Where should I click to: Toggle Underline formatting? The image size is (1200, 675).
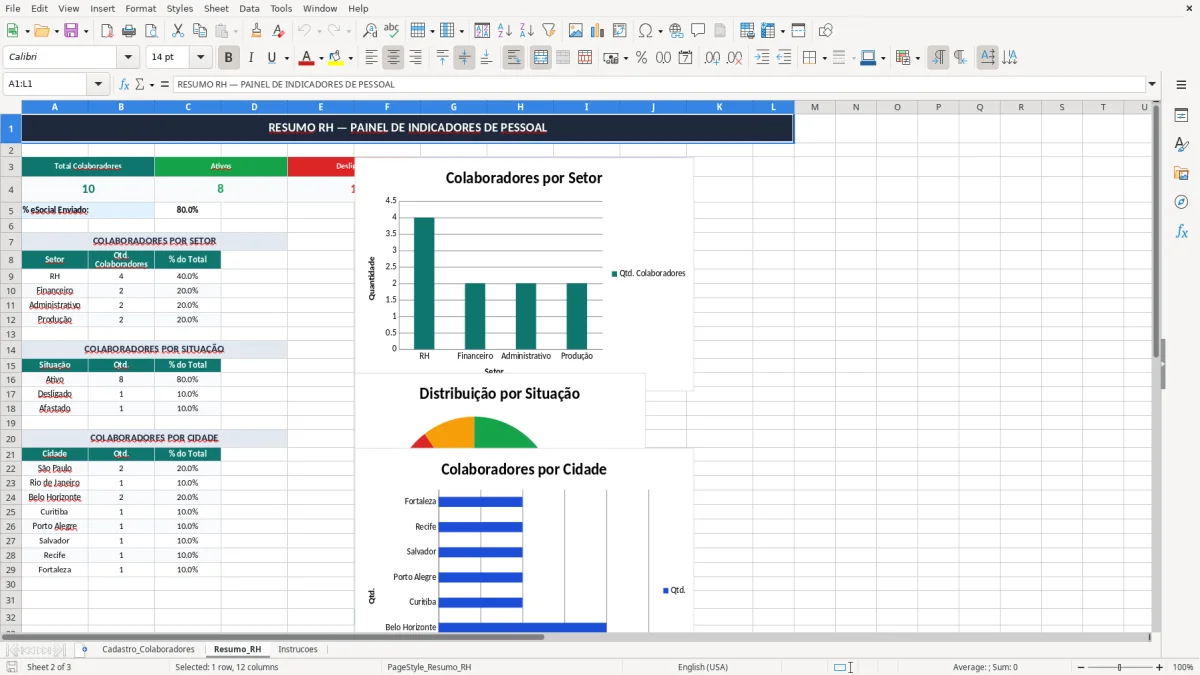pyautogui.click(x=272, y=58)
